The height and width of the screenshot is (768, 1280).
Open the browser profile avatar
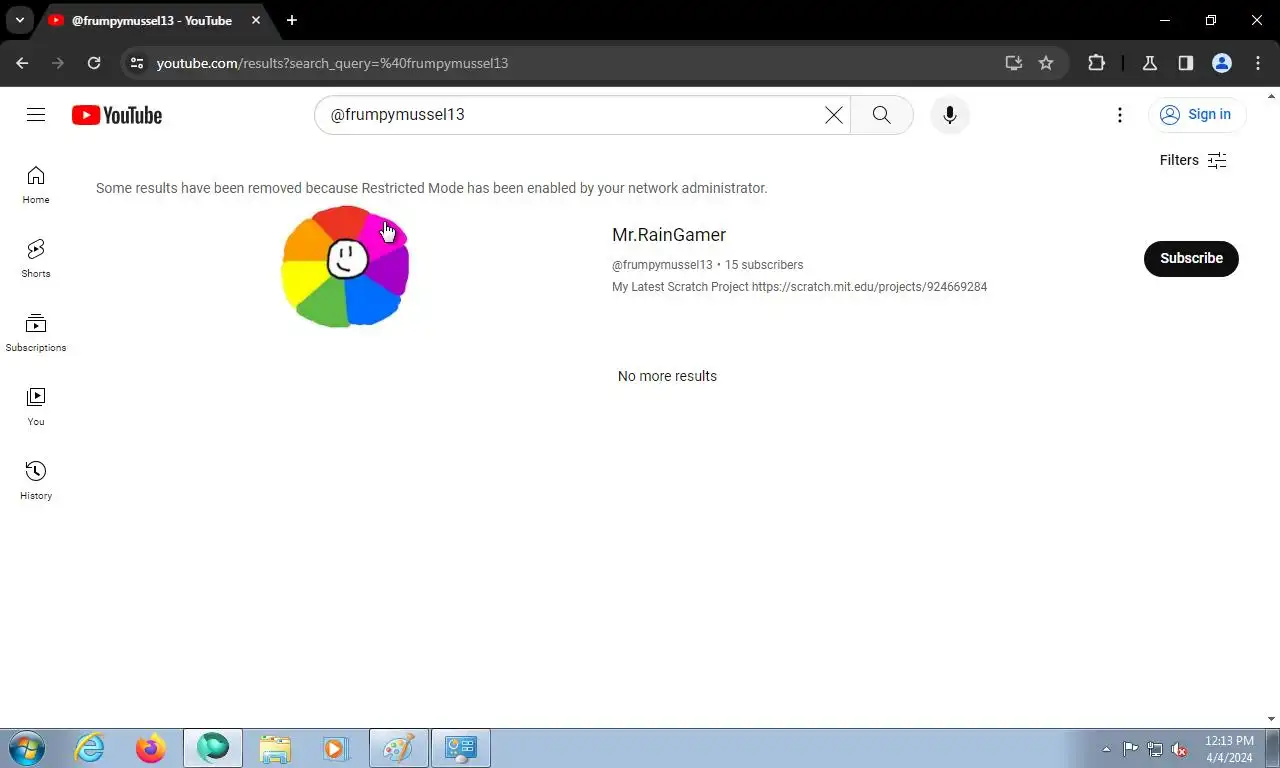(1222, 63)
